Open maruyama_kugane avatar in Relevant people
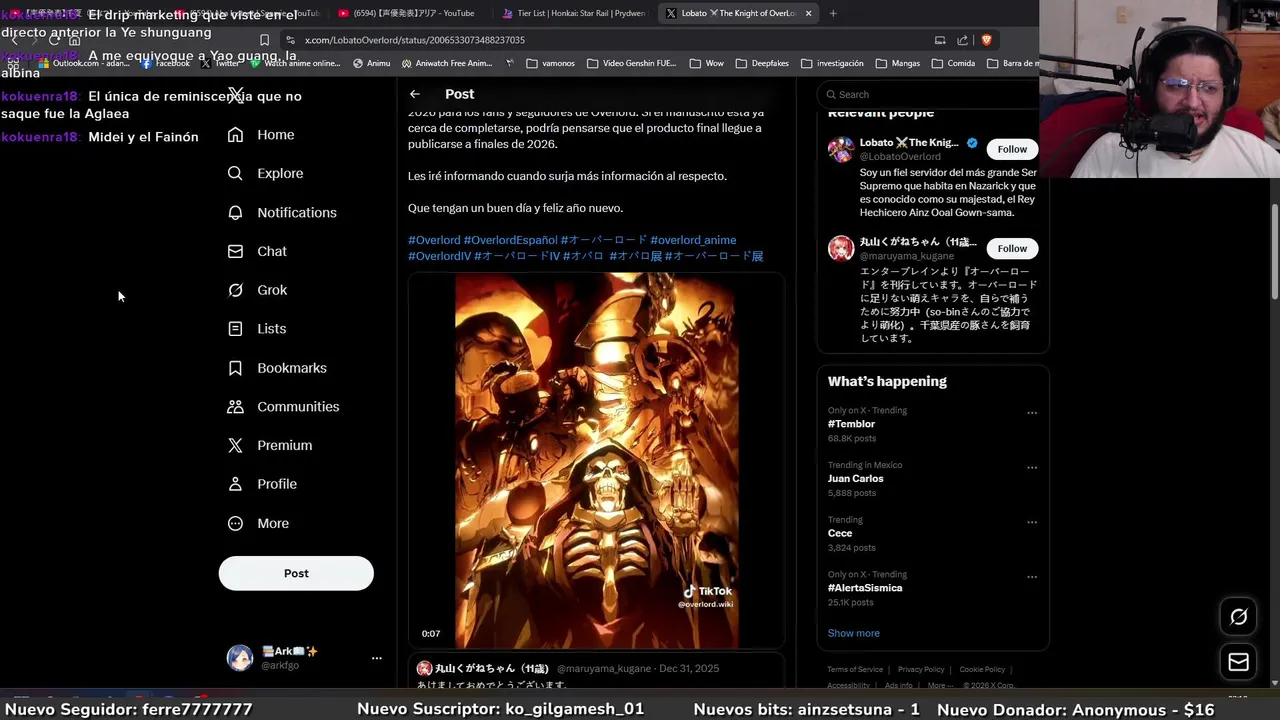This screenshot has height=720, width=1280. tap(841, 248)
